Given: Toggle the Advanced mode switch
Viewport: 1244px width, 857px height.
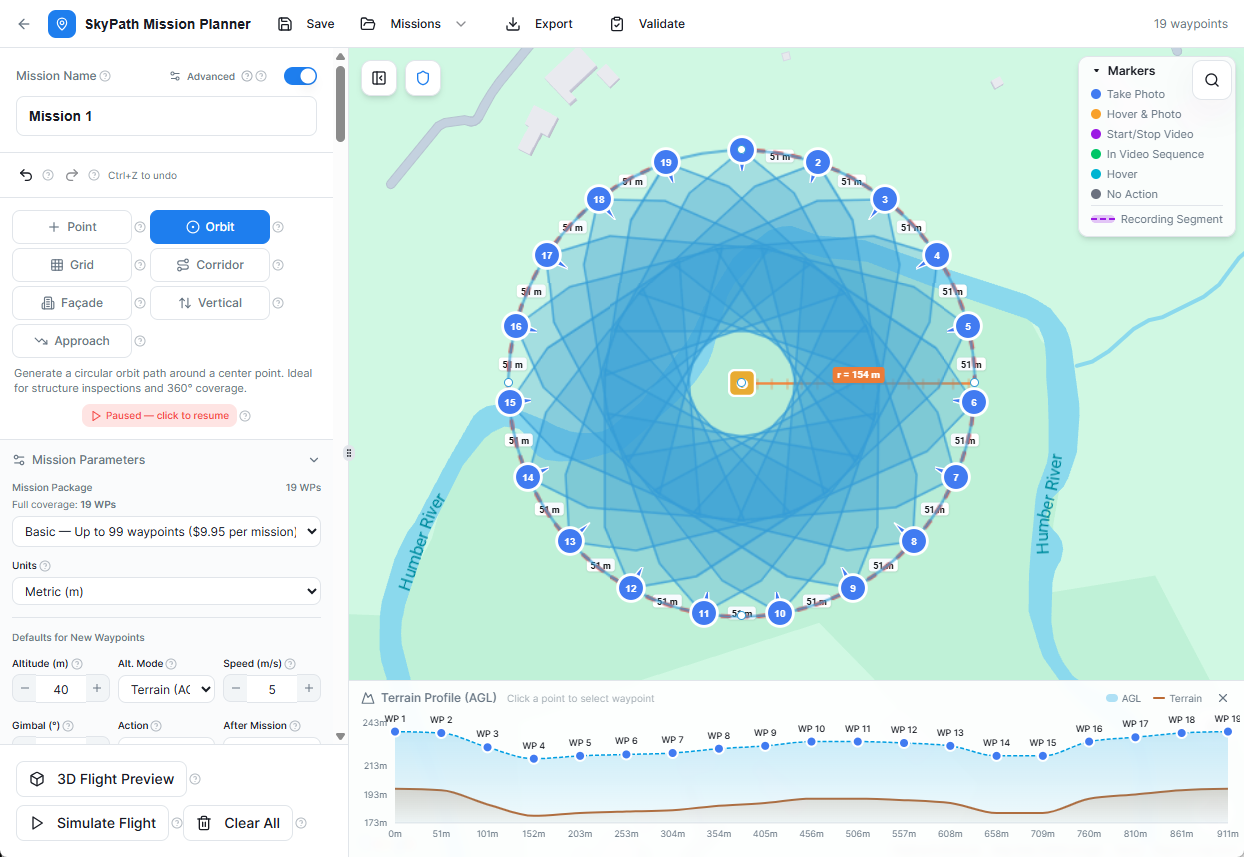Looking at the screenshot, I should click(x=300, y=76).
